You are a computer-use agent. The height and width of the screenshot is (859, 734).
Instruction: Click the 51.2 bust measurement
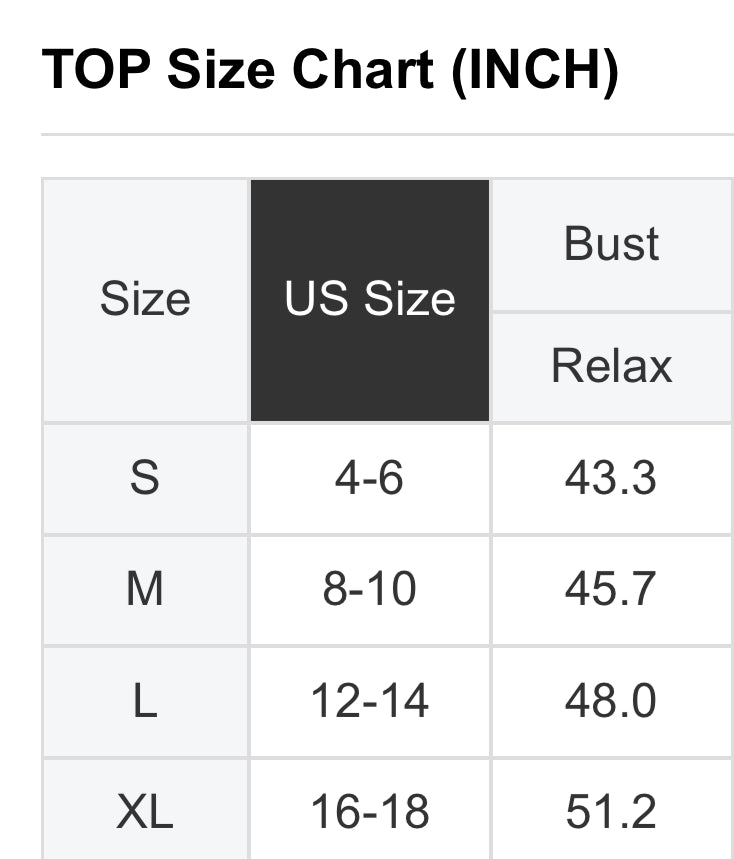pos(611,812)
